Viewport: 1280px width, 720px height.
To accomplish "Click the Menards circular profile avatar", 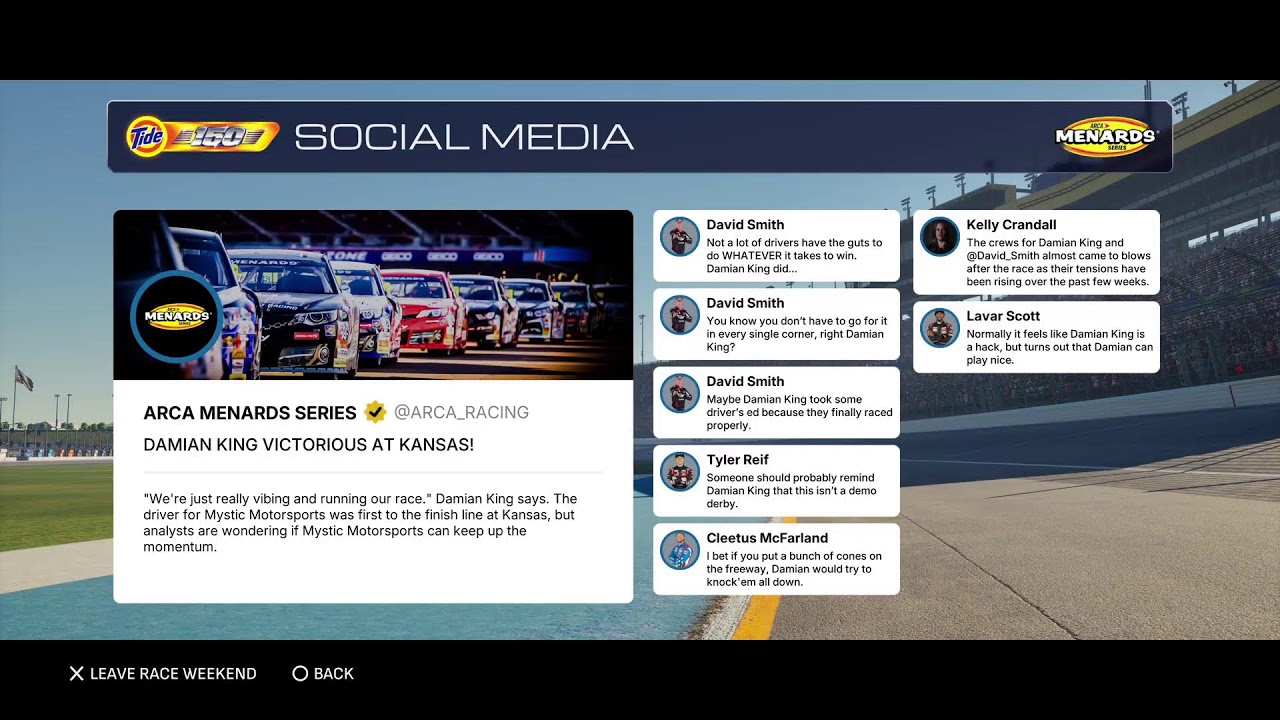I will point(177,316).
